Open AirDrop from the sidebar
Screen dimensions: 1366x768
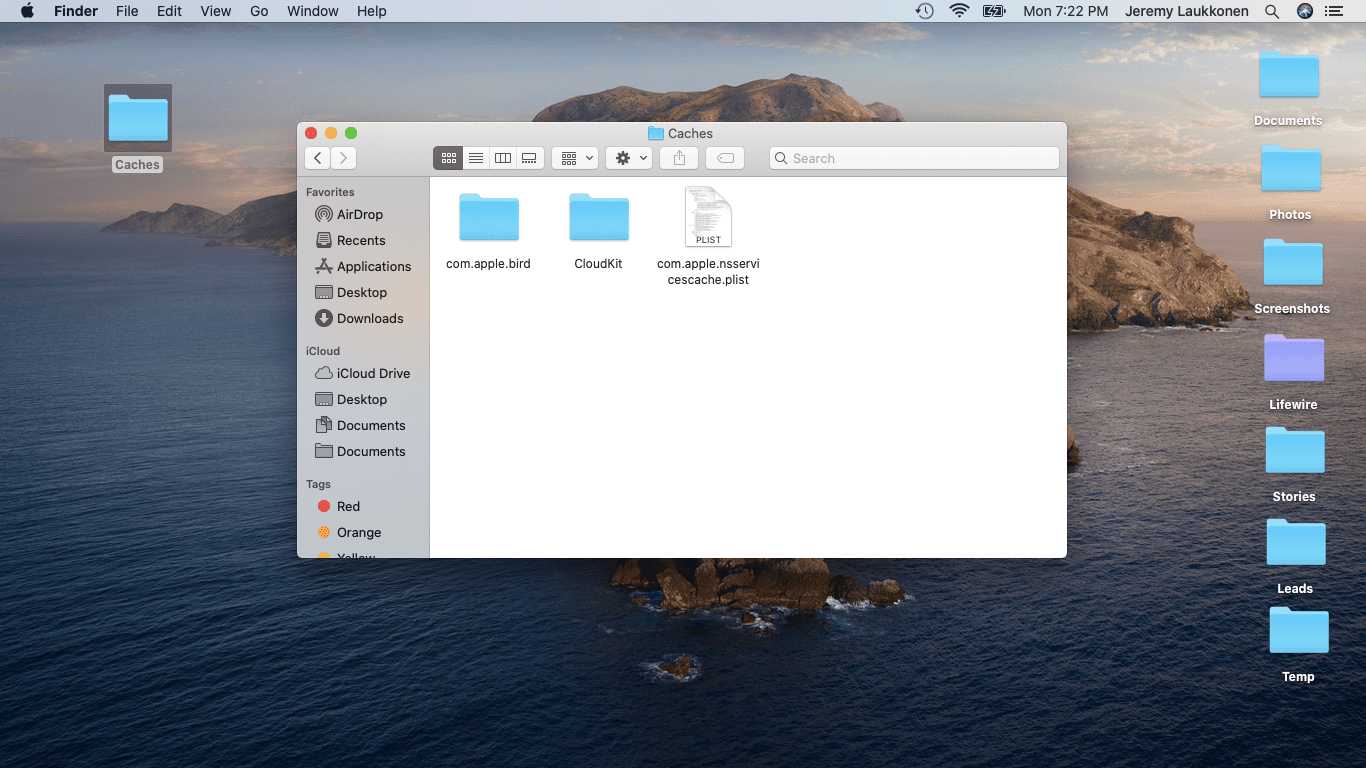(359, 214)
